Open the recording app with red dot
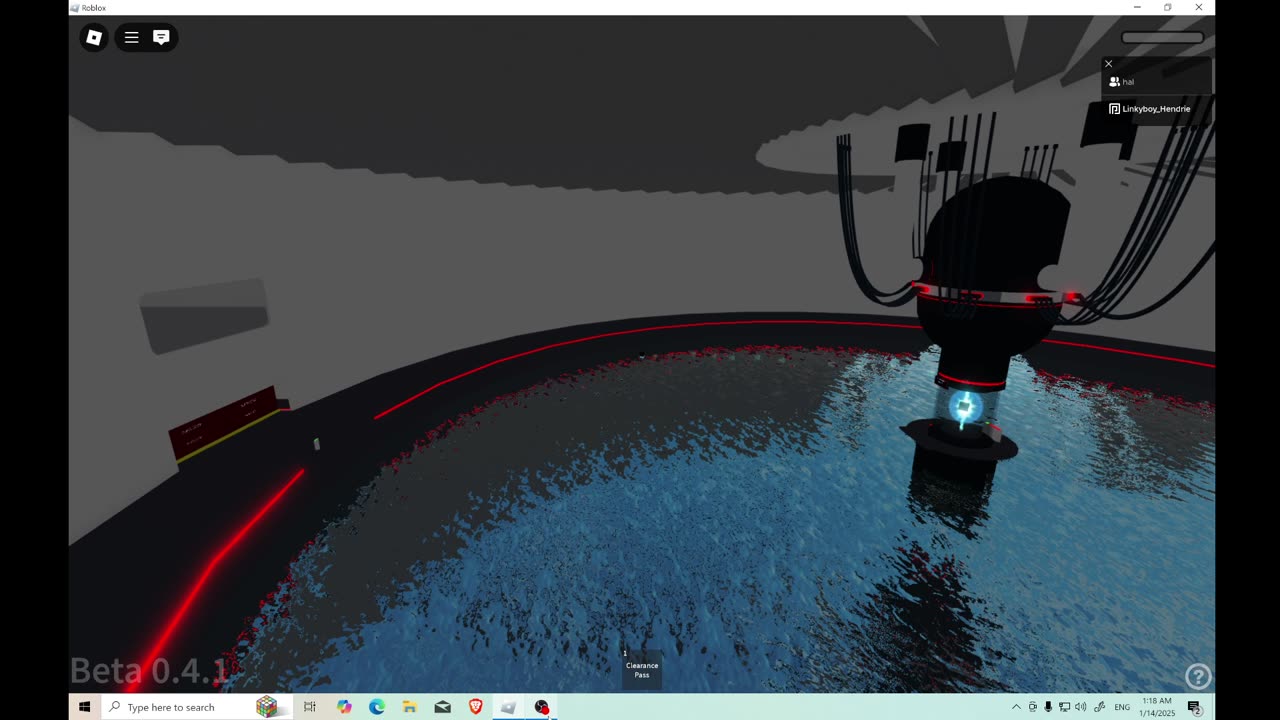Screen dimensions: 1280x720 (542, 707)
